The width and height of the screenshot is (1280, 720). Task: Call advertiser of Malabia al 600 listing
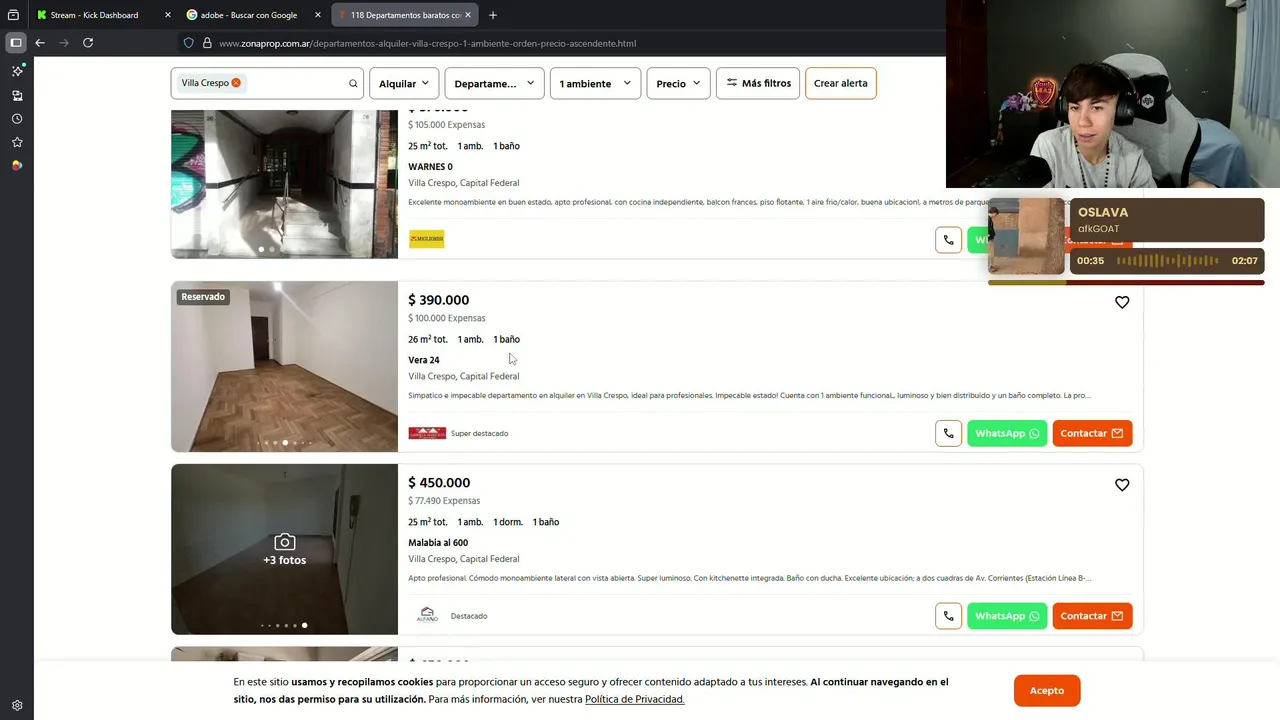(948, 616)
